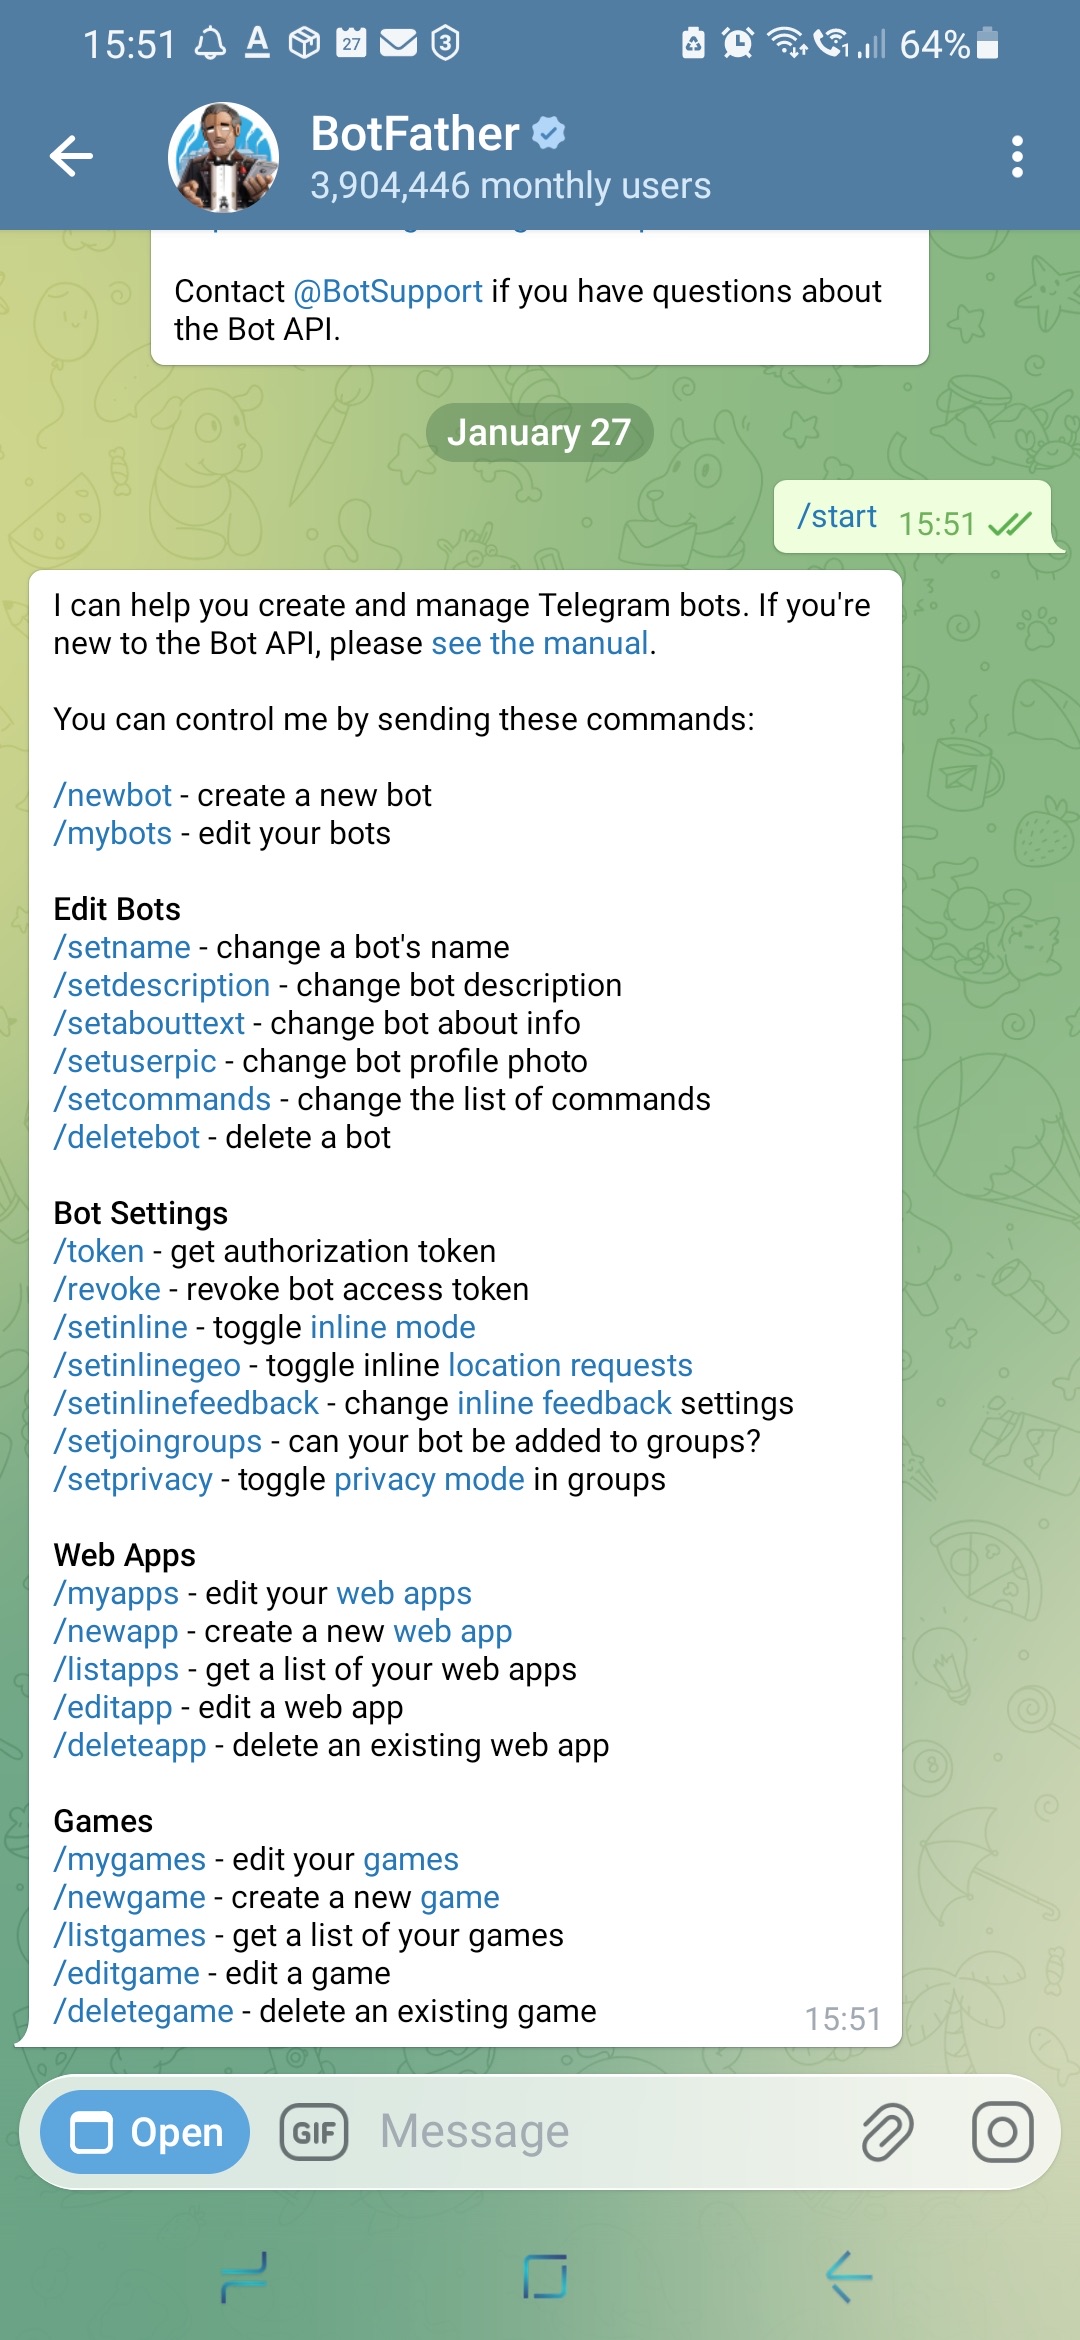Tap the /setprivacy command link
1080x2340 pixels.
[x=133, y=1479]
